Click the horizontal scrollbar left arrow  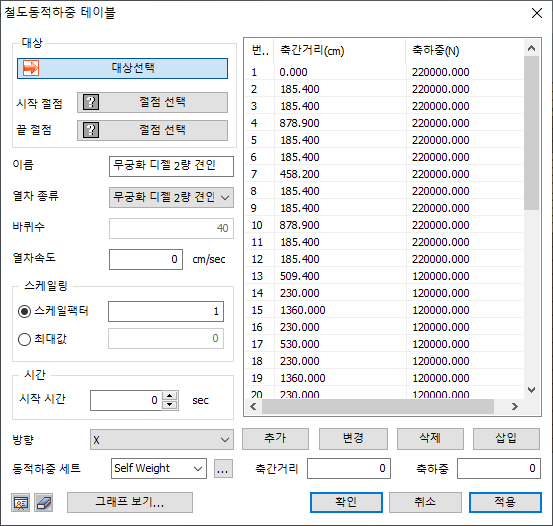[253, 406]
